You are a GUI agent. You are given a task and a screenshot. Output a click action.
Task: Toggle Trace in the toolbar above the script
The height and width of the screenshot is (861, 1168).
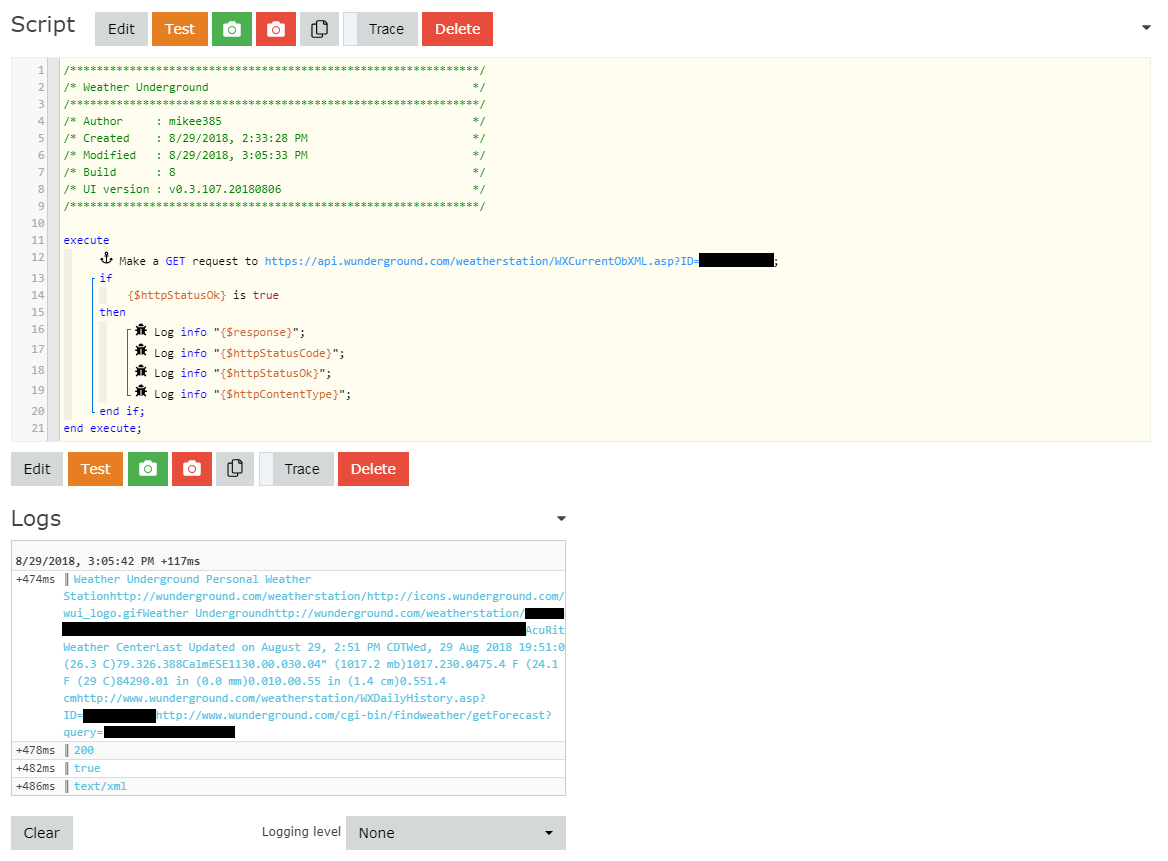[381, 29]
